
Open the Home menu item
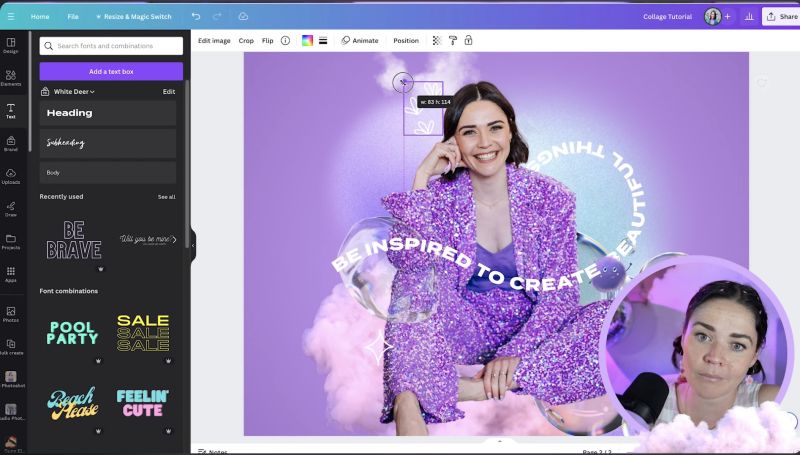tap(40, 16)
